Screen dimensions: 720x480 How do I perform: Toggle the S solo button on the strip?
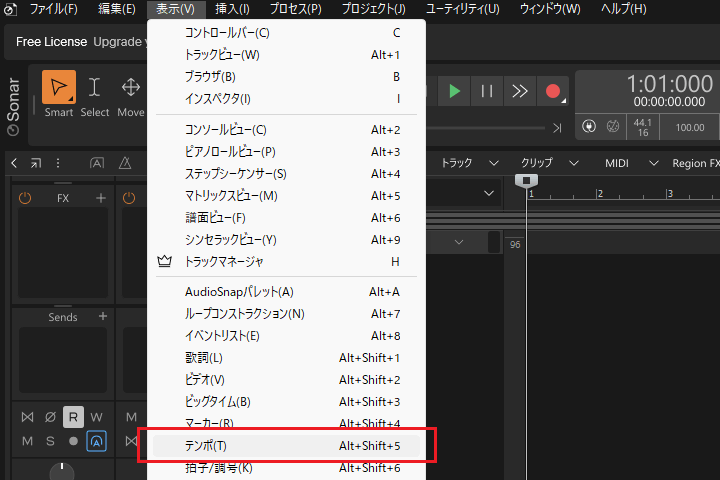50,441
